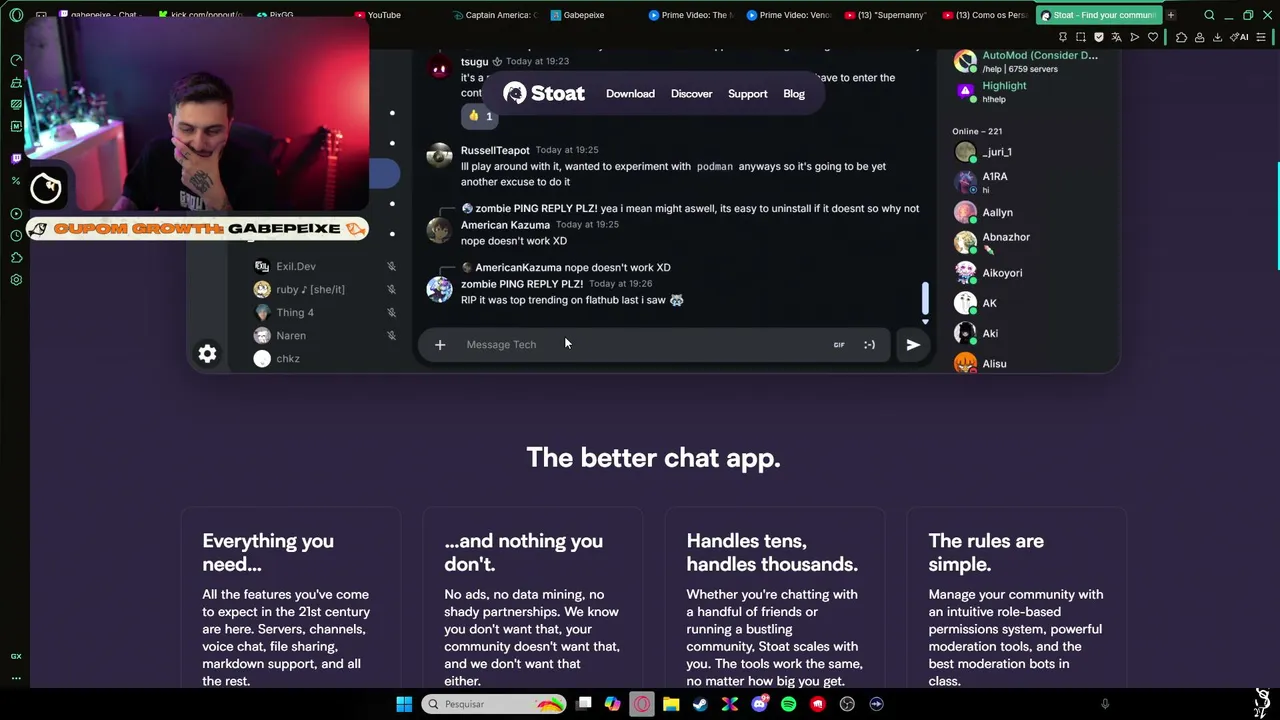Image resolution: width=1280 pixels, height=720 pixels.
Task: Open Steam from the taskbar
Action: [x=700, y=704]
